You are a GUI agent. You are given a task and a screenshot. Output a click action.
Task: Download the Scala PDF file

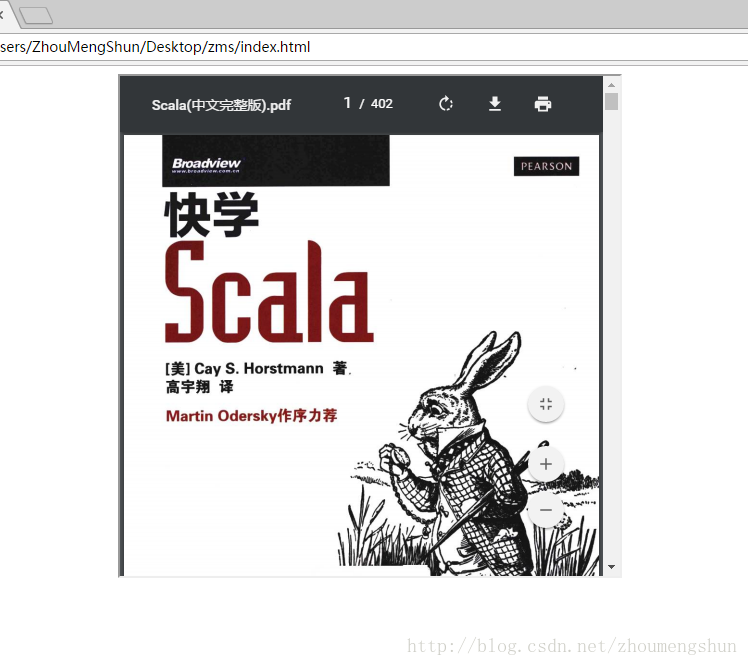pyautogui.click(x=495, y=104)
